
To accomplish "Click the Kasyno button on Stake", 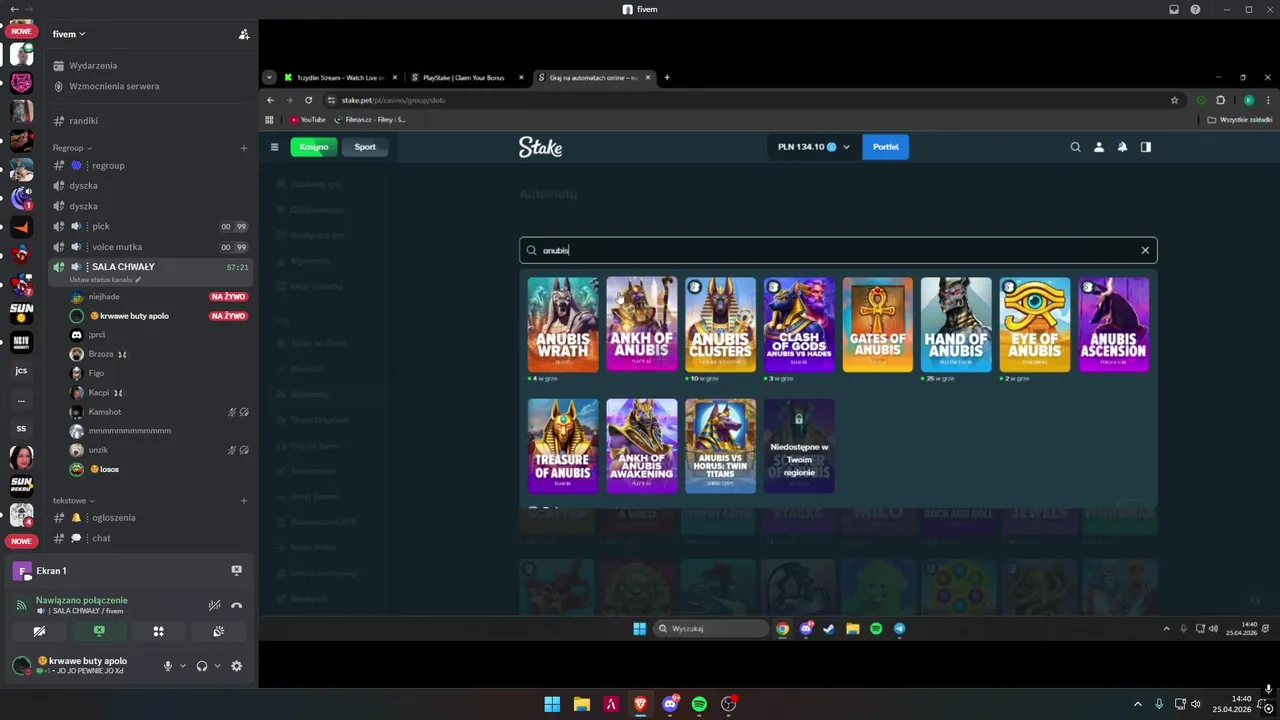I will coord(314,147).
